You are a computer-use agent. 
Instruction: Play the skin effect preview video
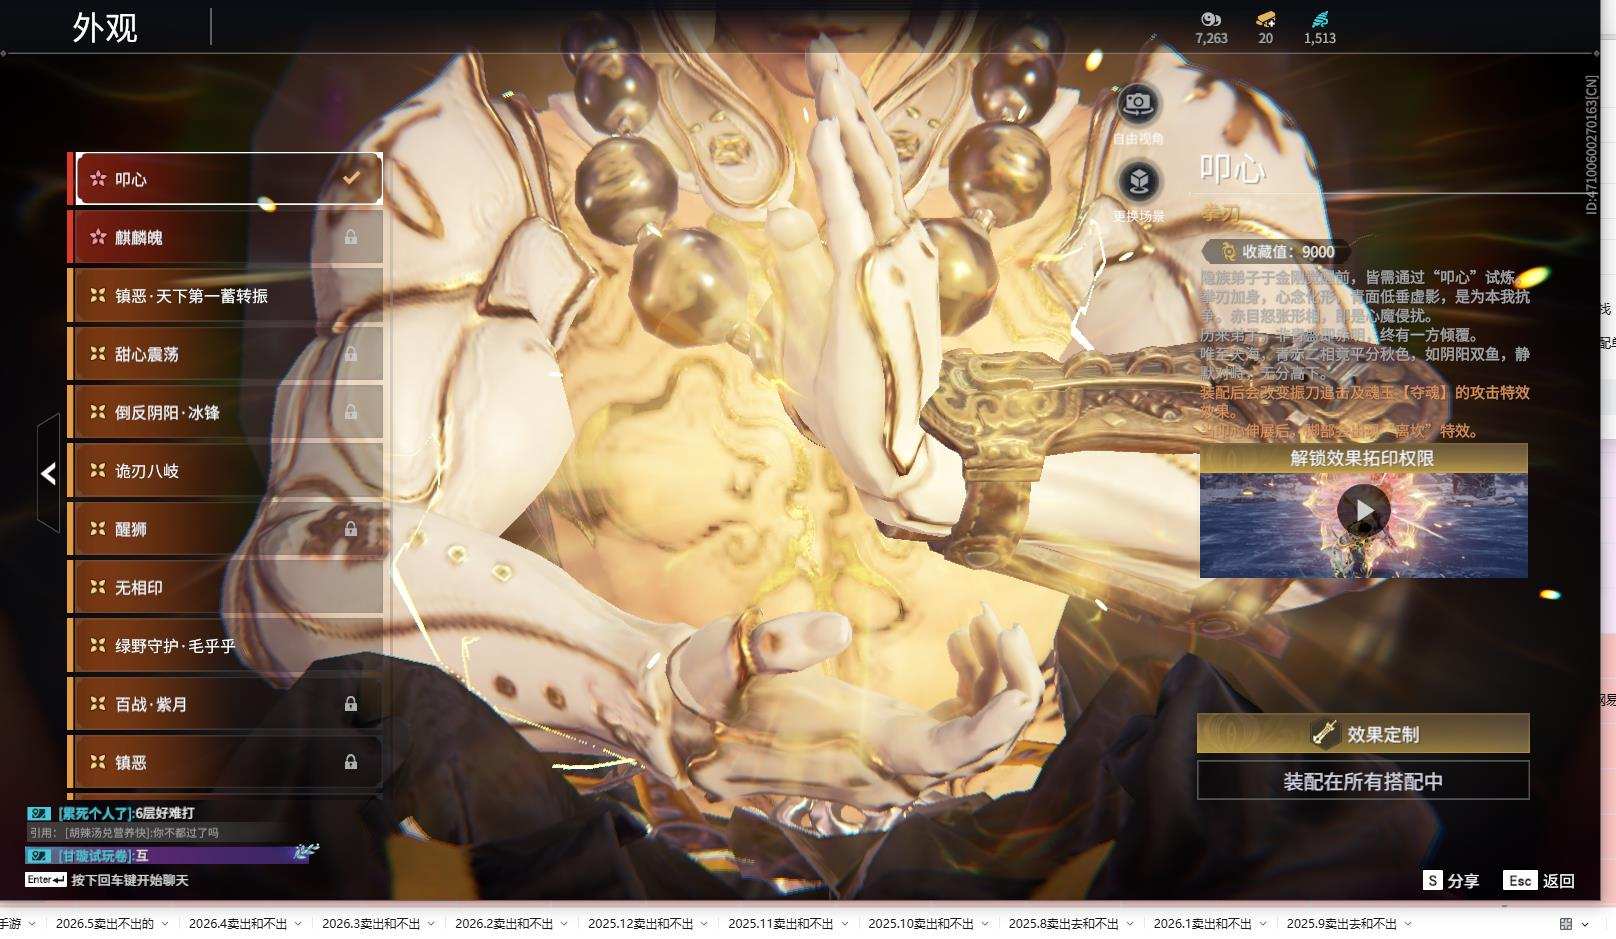pyautogui.click(x=1364, y=511)
